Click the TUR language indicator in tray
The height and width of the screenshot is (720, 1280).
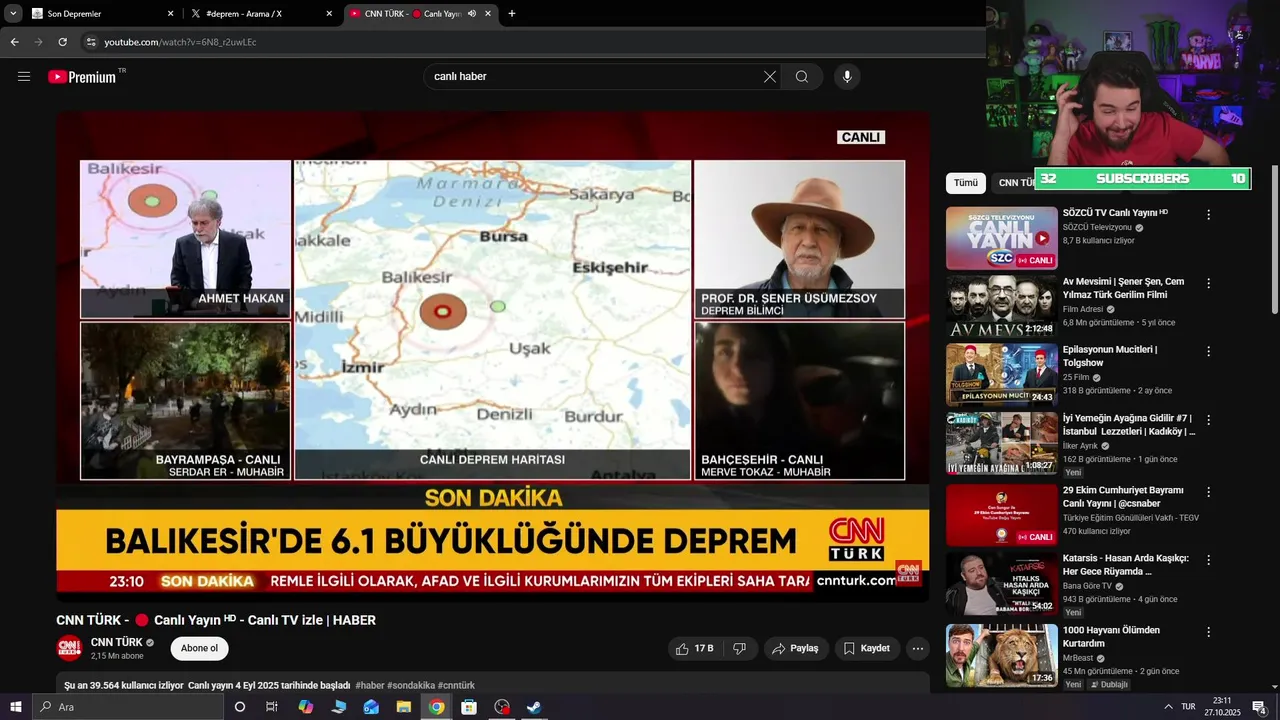(1189, 707)
